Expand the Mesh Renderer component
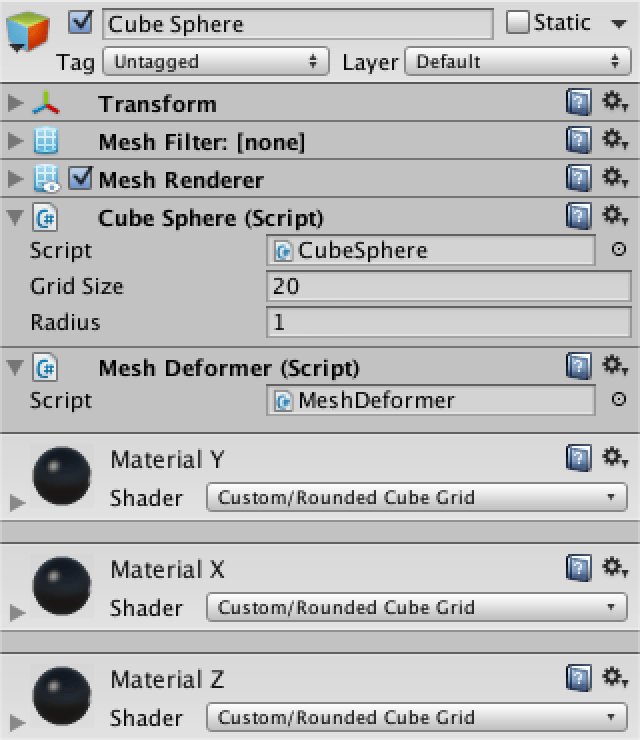This screenshot has height=740, width=640. [x=15, y=179]
